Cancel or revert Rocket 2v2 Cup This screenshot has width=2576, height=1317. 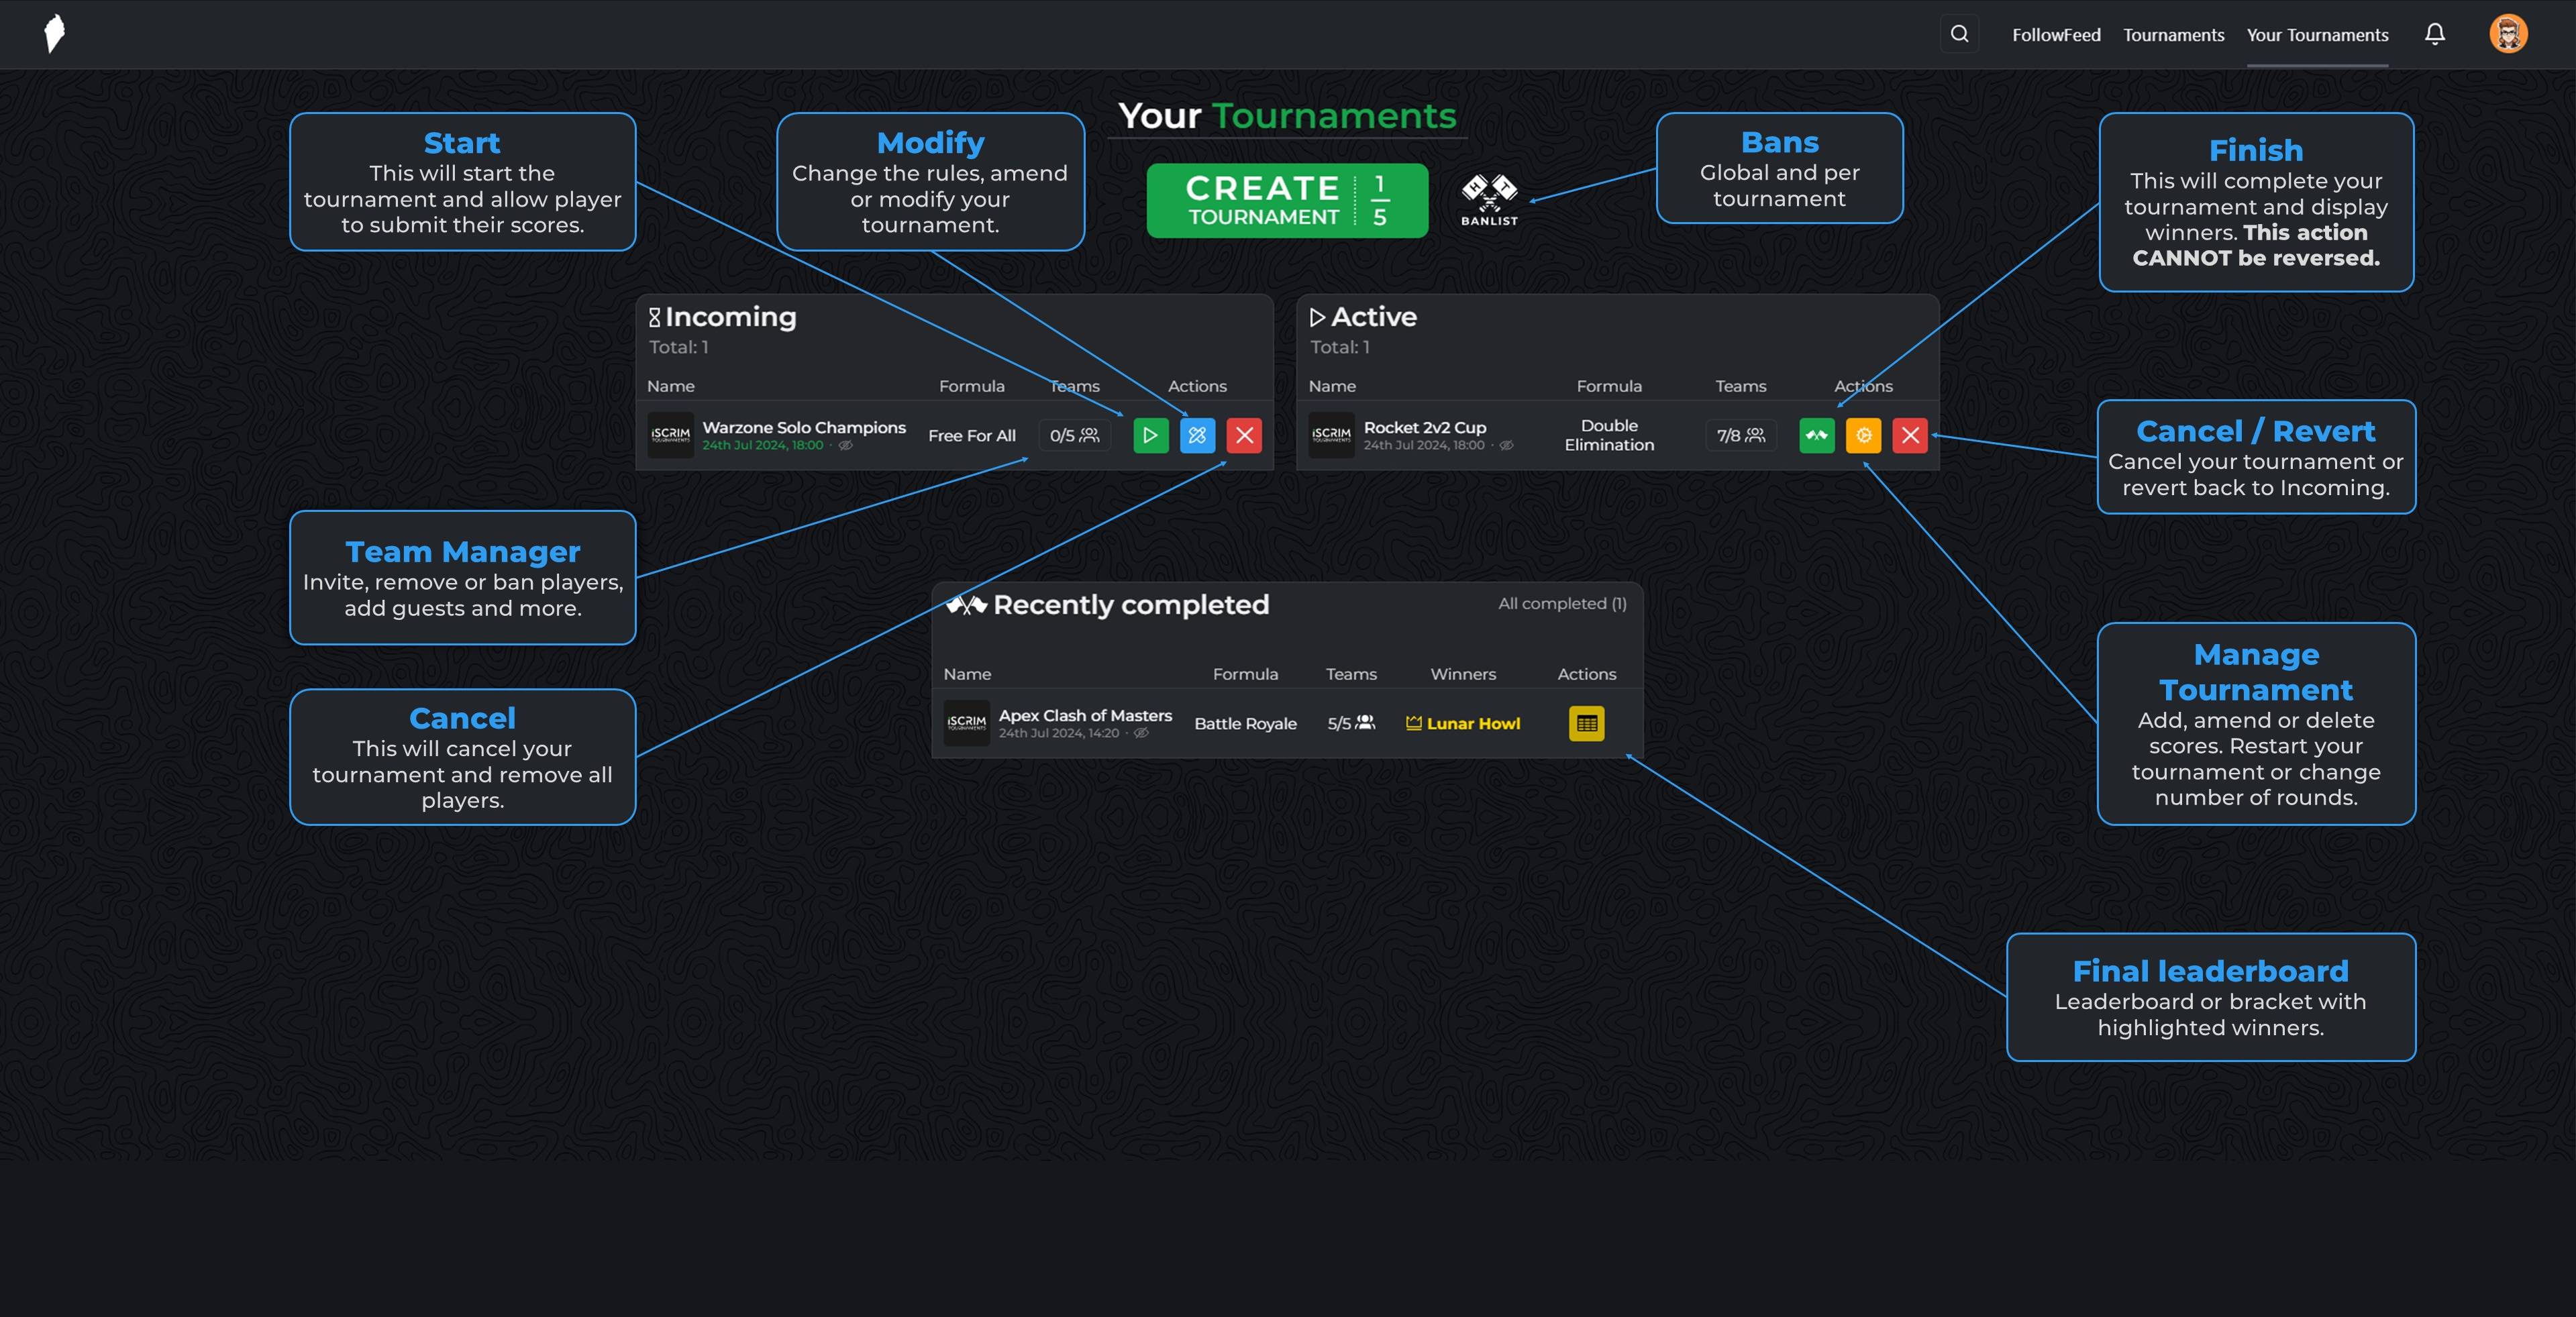click(x=1909, y=435)
